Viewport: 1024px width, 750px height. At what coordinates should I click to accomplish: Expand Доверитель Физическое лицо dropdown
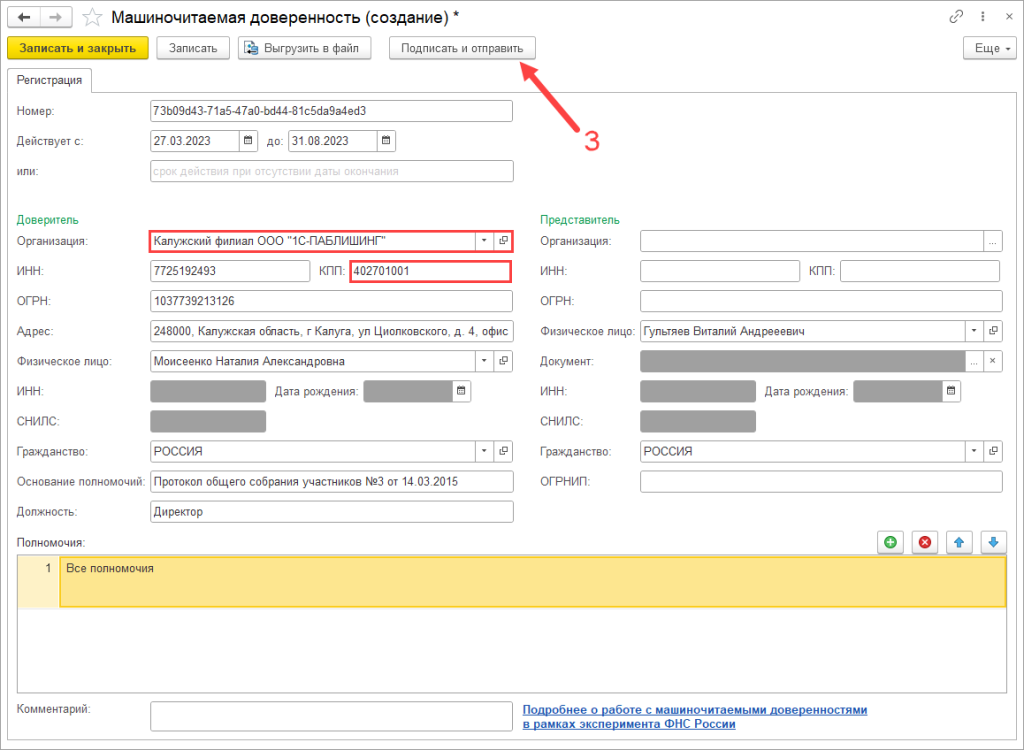click(484, 361)
